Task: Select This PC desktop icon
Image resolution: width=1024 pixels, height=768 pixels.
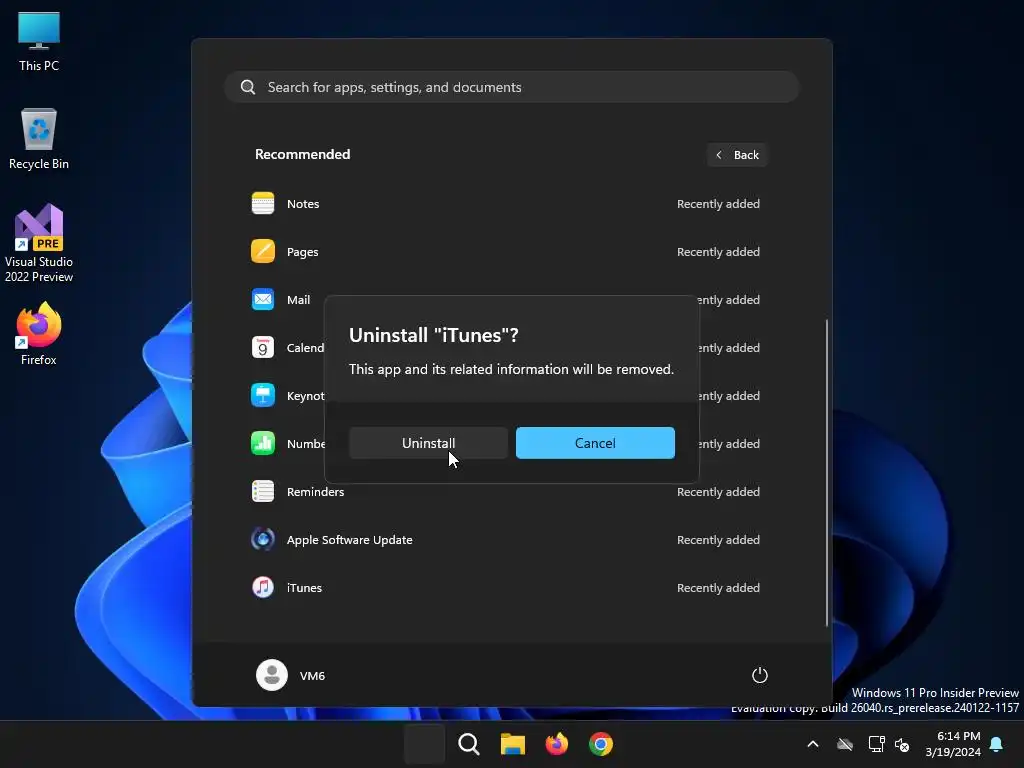Action: [x=39, y=42]
